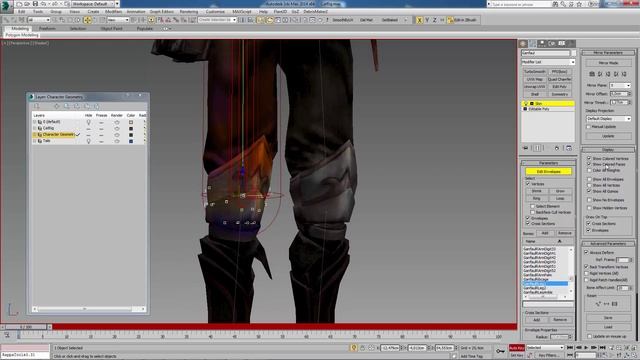Collapse the Display rollout header
640x360 pixels.
(608, 150)
